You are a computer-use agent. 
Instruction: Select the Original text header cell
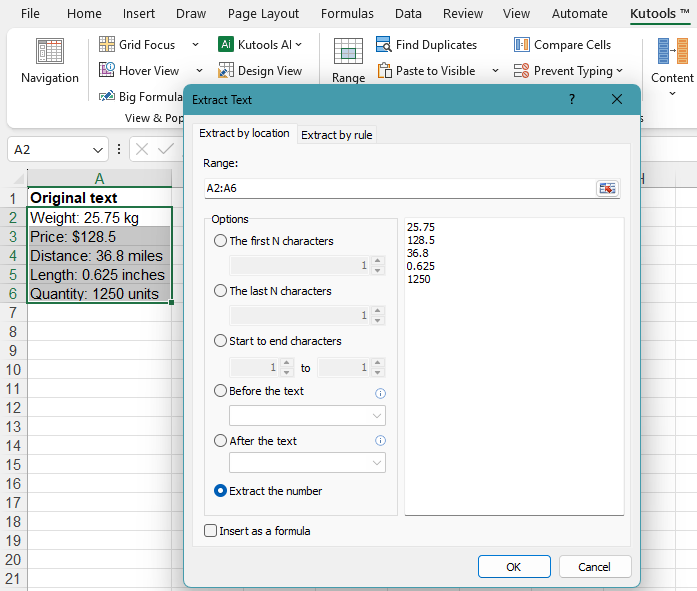tap(99, 198)
